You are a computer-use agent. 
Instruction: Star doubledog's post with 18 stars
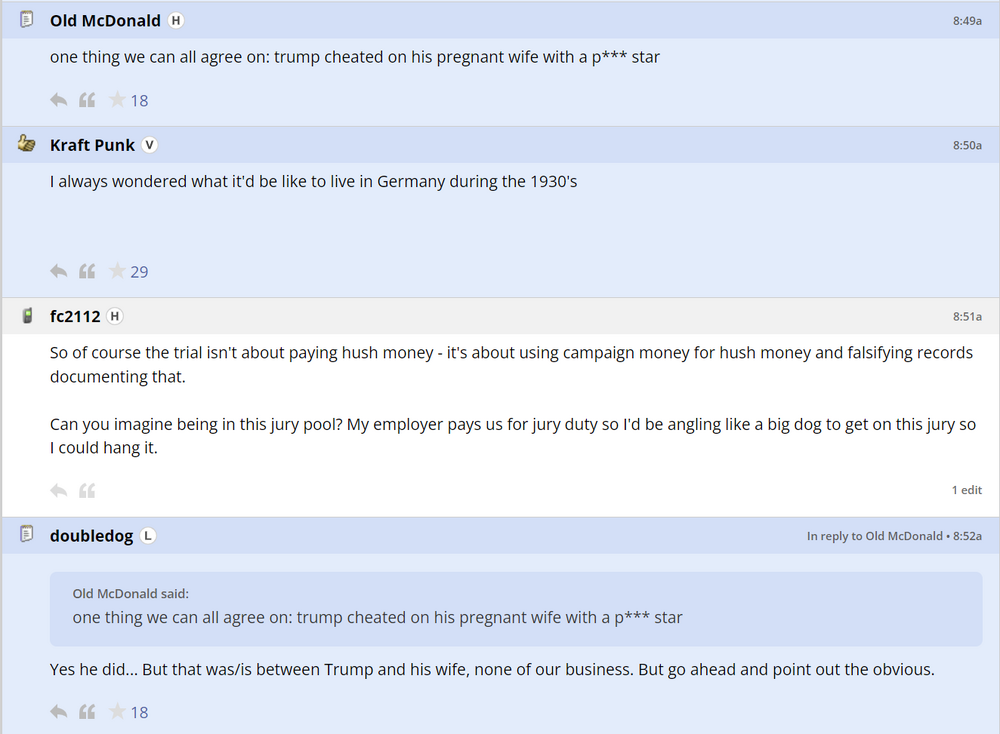point(118,712)
